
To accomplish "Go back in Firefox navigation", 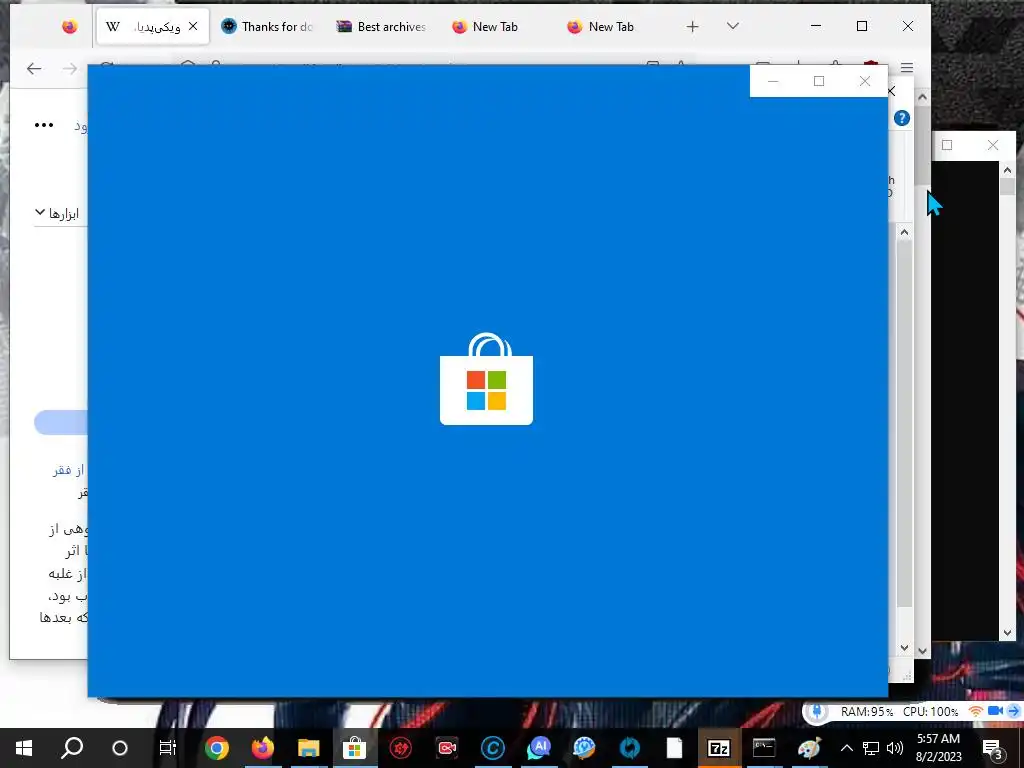I will click(34, 68).
